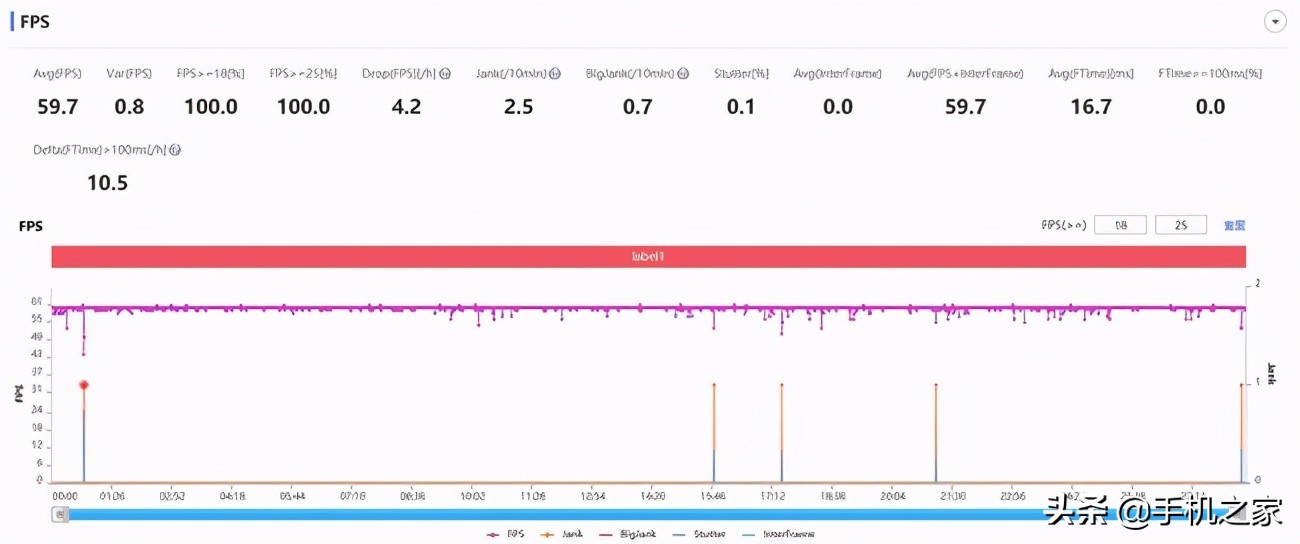Click the blue timeline range bar below the chart
This screenshot has width=1300, height=544.
pyautogui.click(x=649, y=515)
